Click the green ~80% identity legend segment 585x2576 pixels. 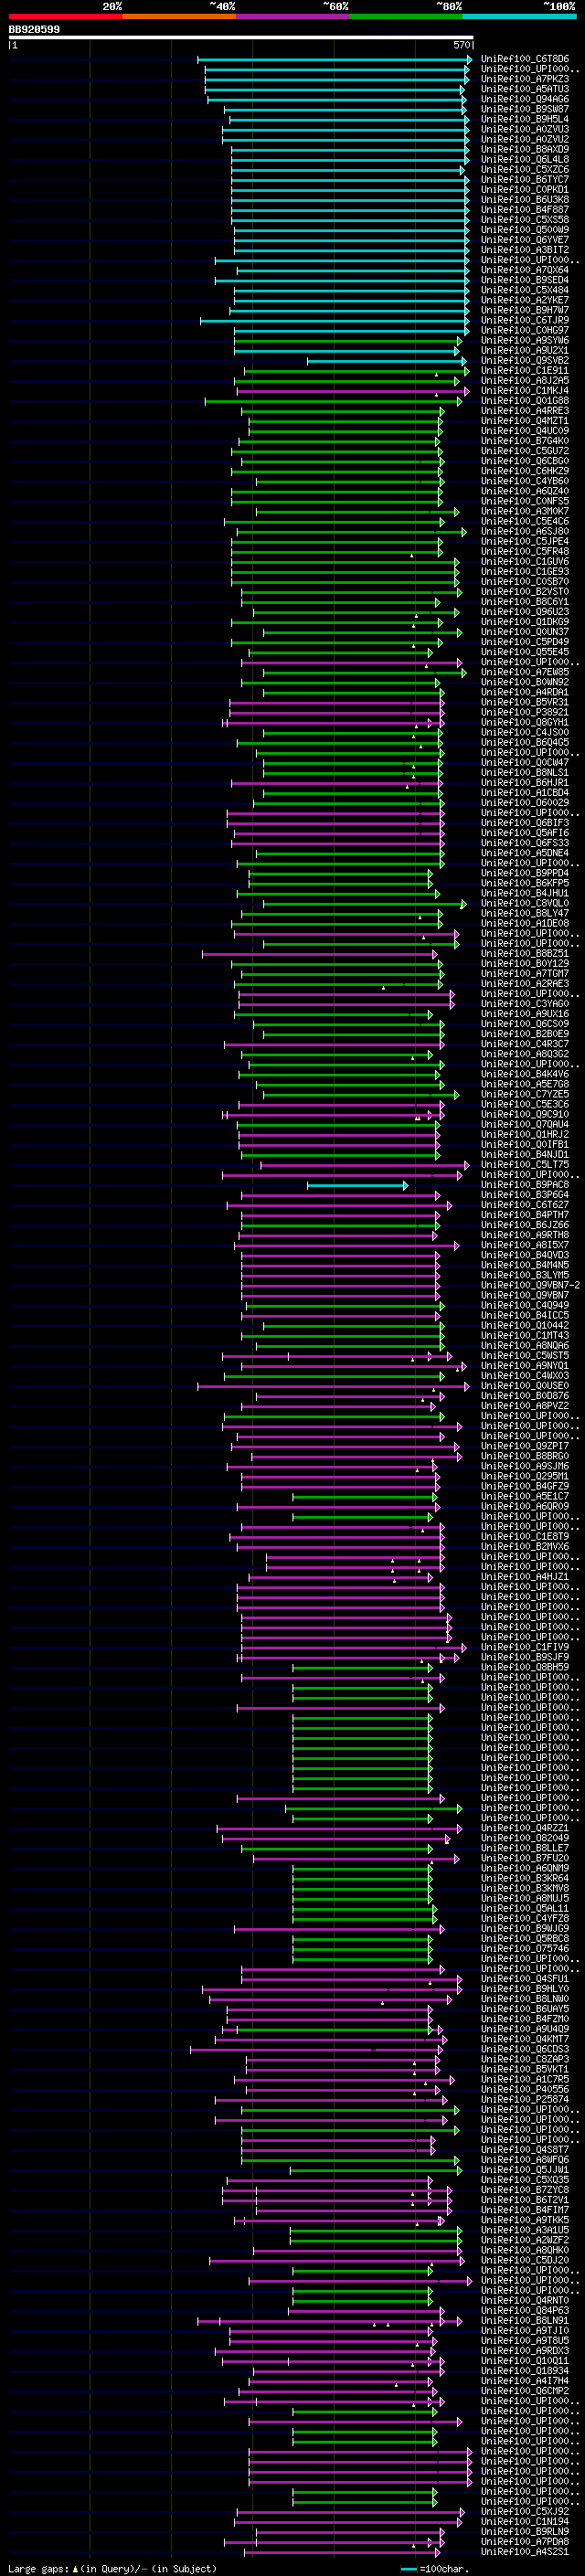(x=406, y=17)
